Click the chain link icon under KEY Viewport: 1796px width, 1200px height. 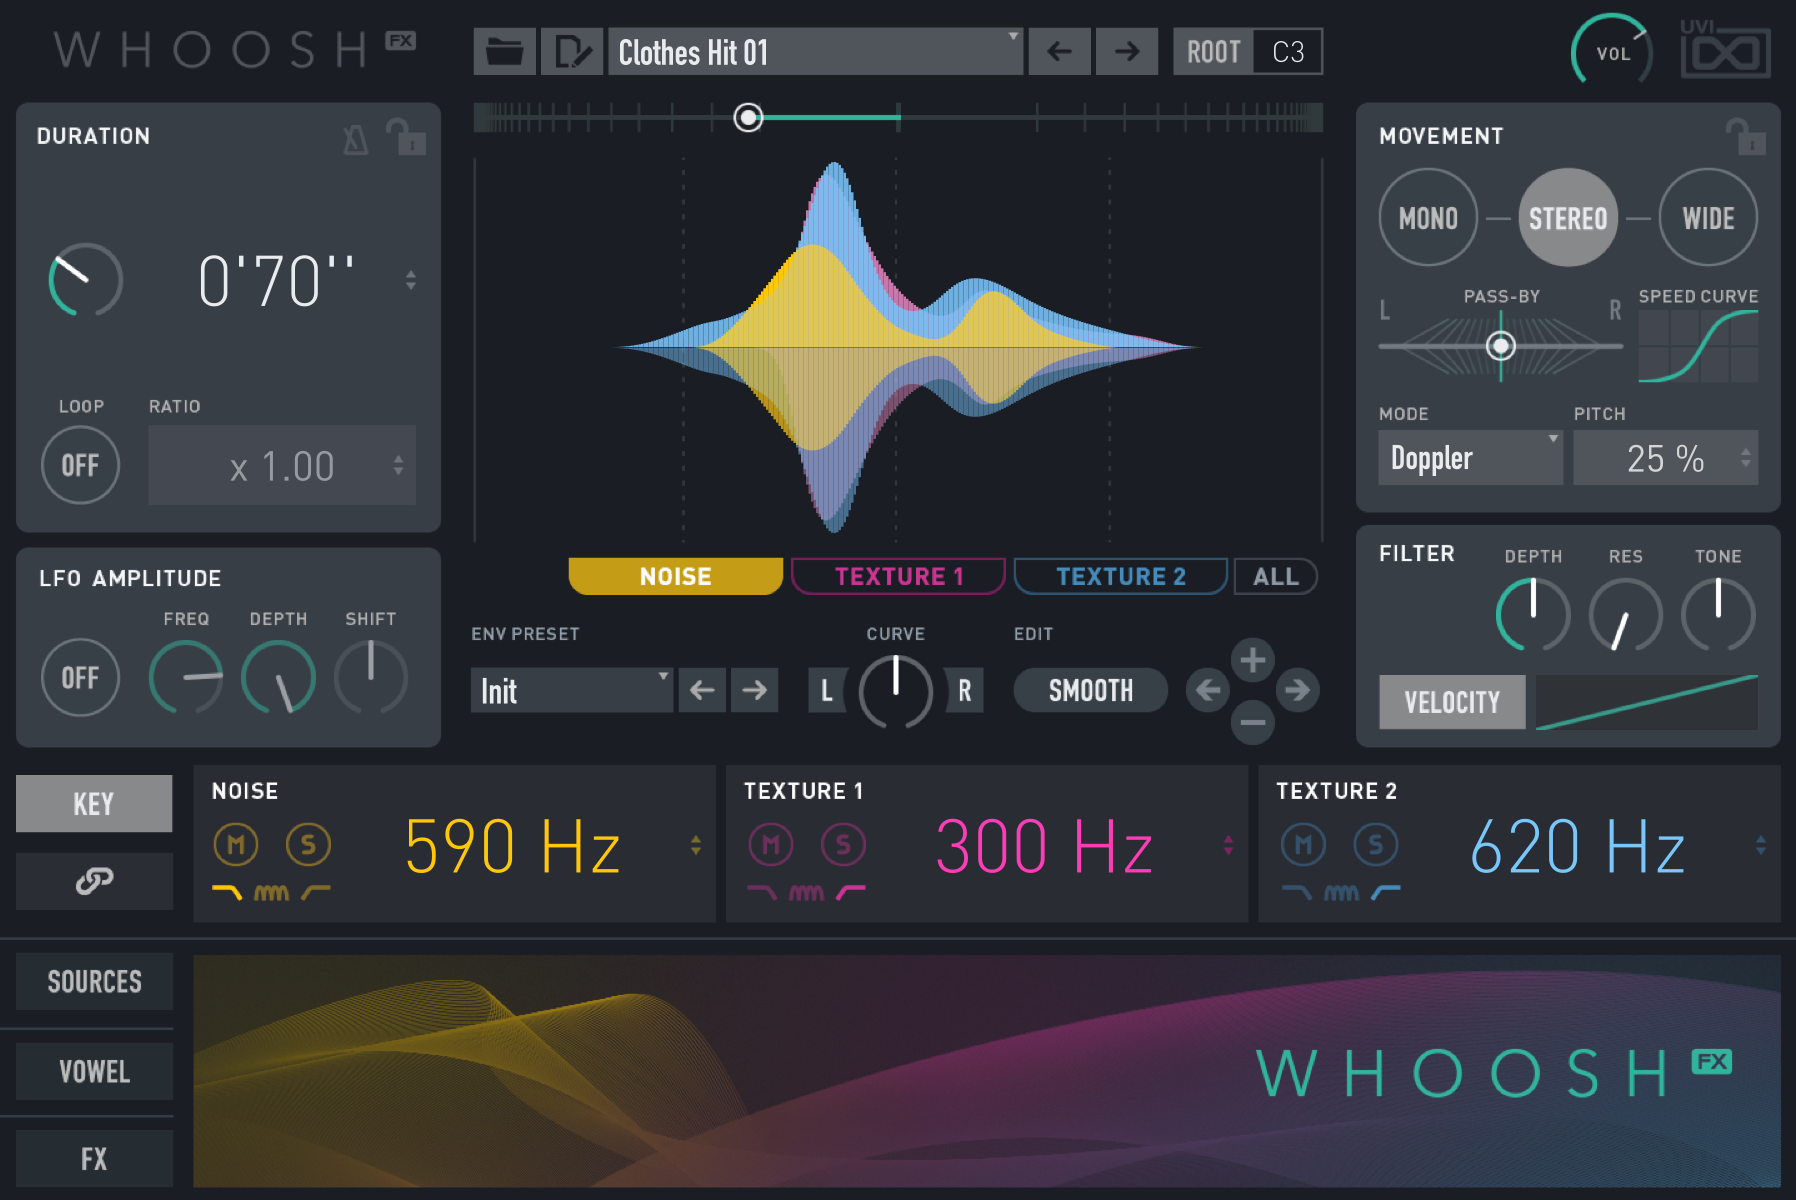click(93, 882)
